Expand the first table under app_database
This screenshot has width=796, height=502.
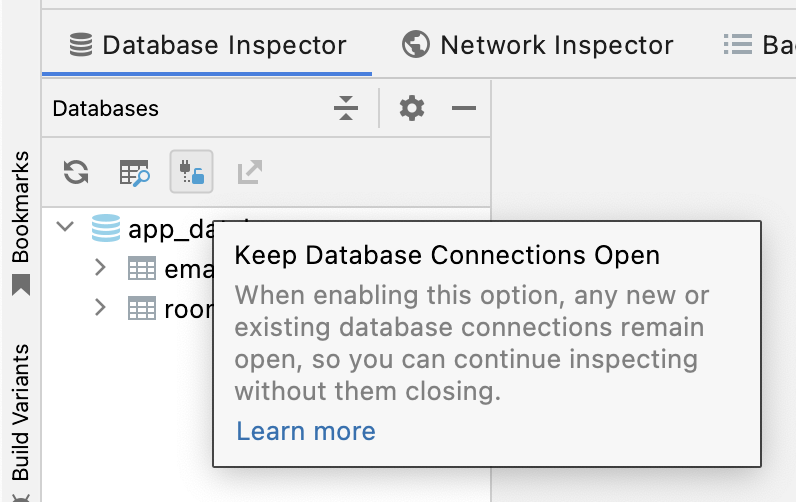coord(99,268)
